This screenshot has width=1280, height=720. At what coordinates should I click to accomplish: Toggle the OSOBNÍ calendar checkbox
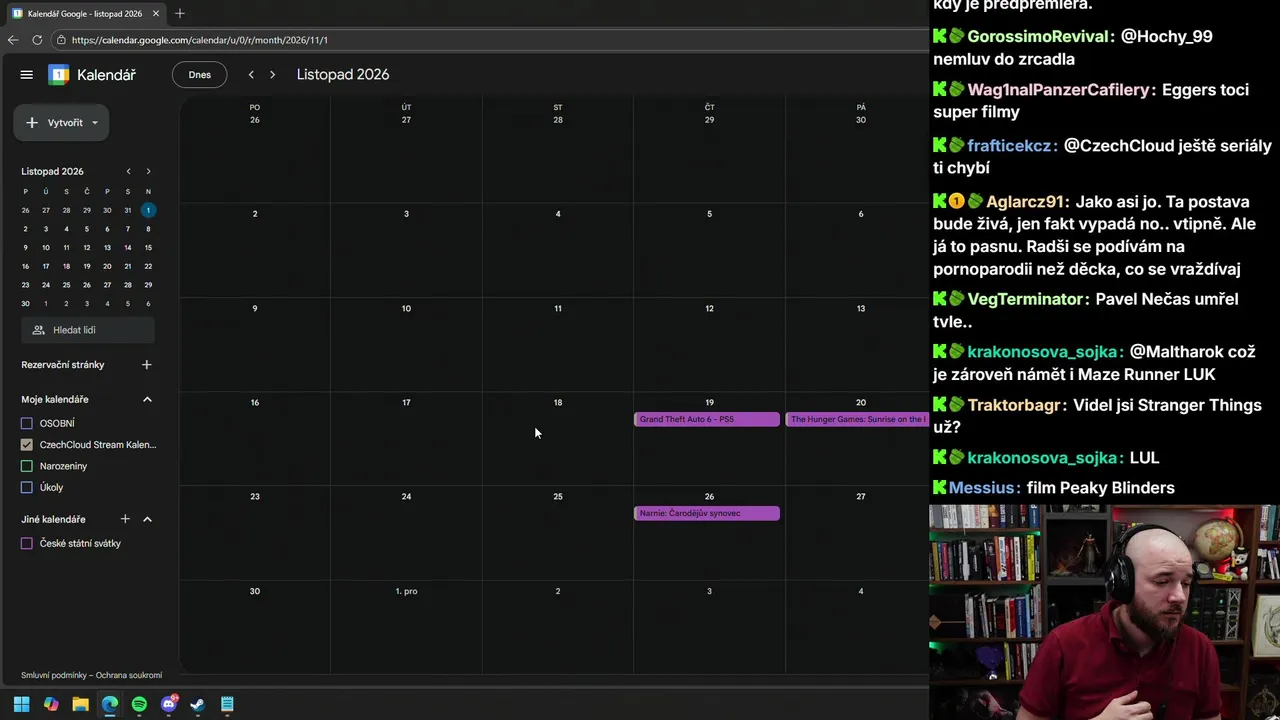(x=27, y=423)
